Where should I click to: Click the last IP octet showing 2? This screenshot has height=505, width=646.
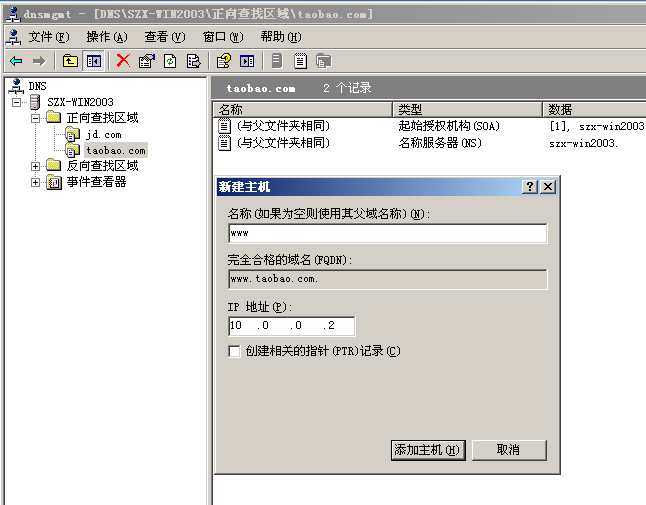point(332,326)
